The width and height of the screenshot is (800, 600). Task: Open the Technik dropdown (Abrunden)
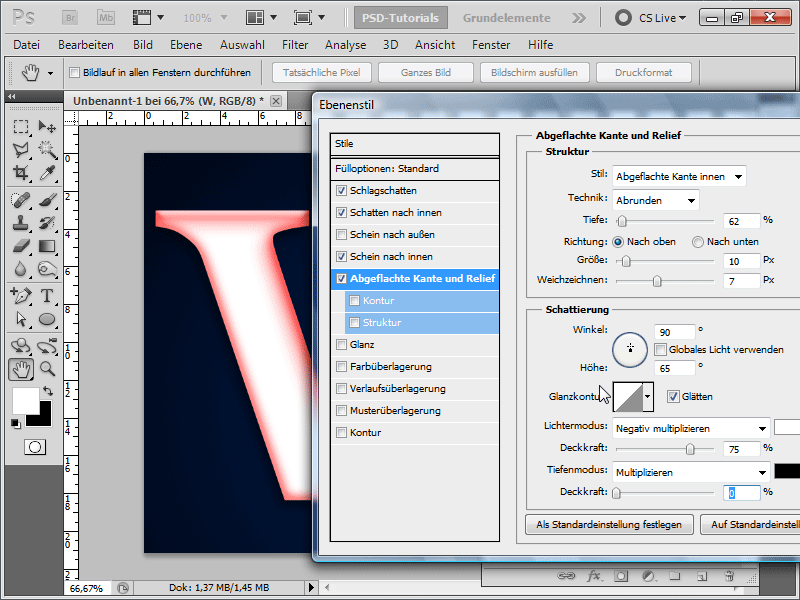[656, 201]
